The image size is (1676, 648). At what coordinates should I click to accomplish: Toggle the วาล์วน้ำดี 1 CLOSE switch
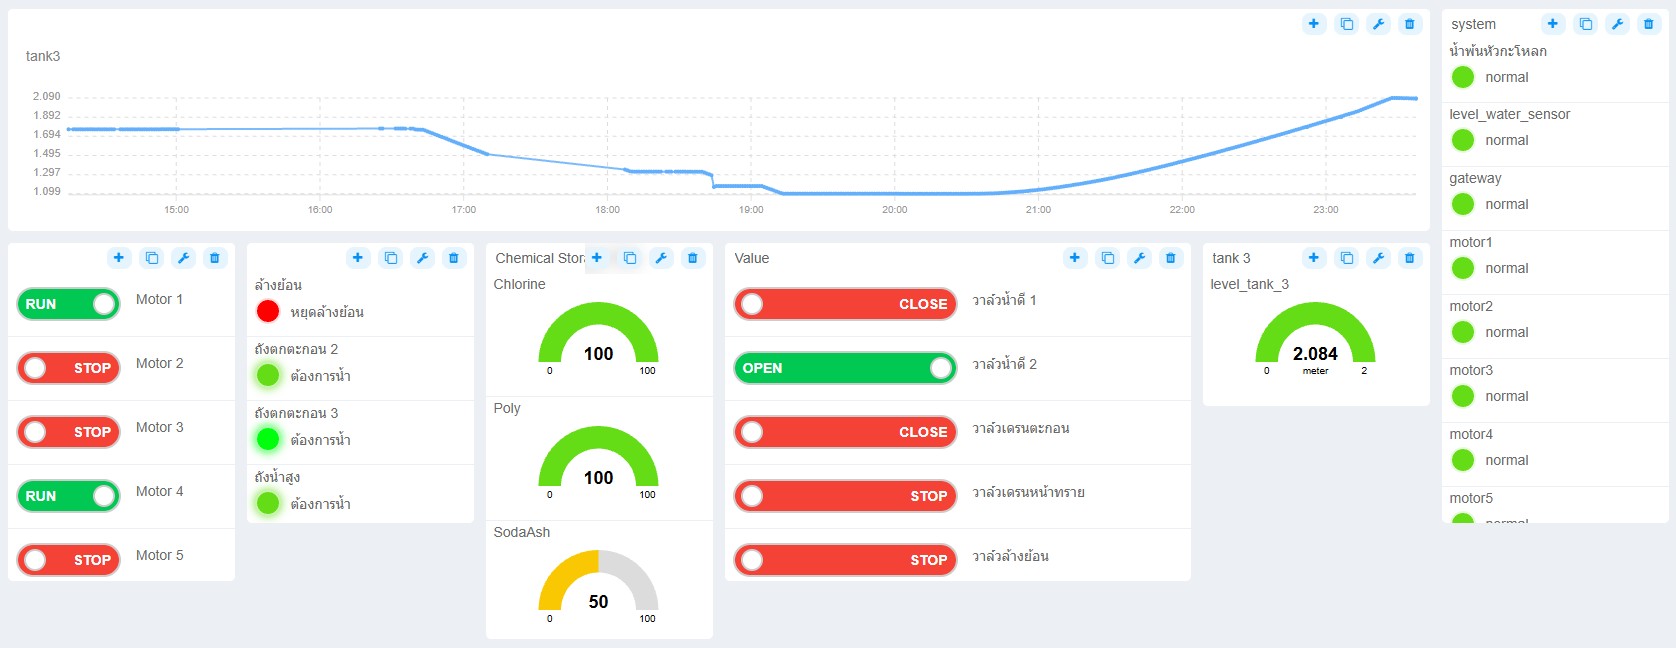(x=846, y=304)
